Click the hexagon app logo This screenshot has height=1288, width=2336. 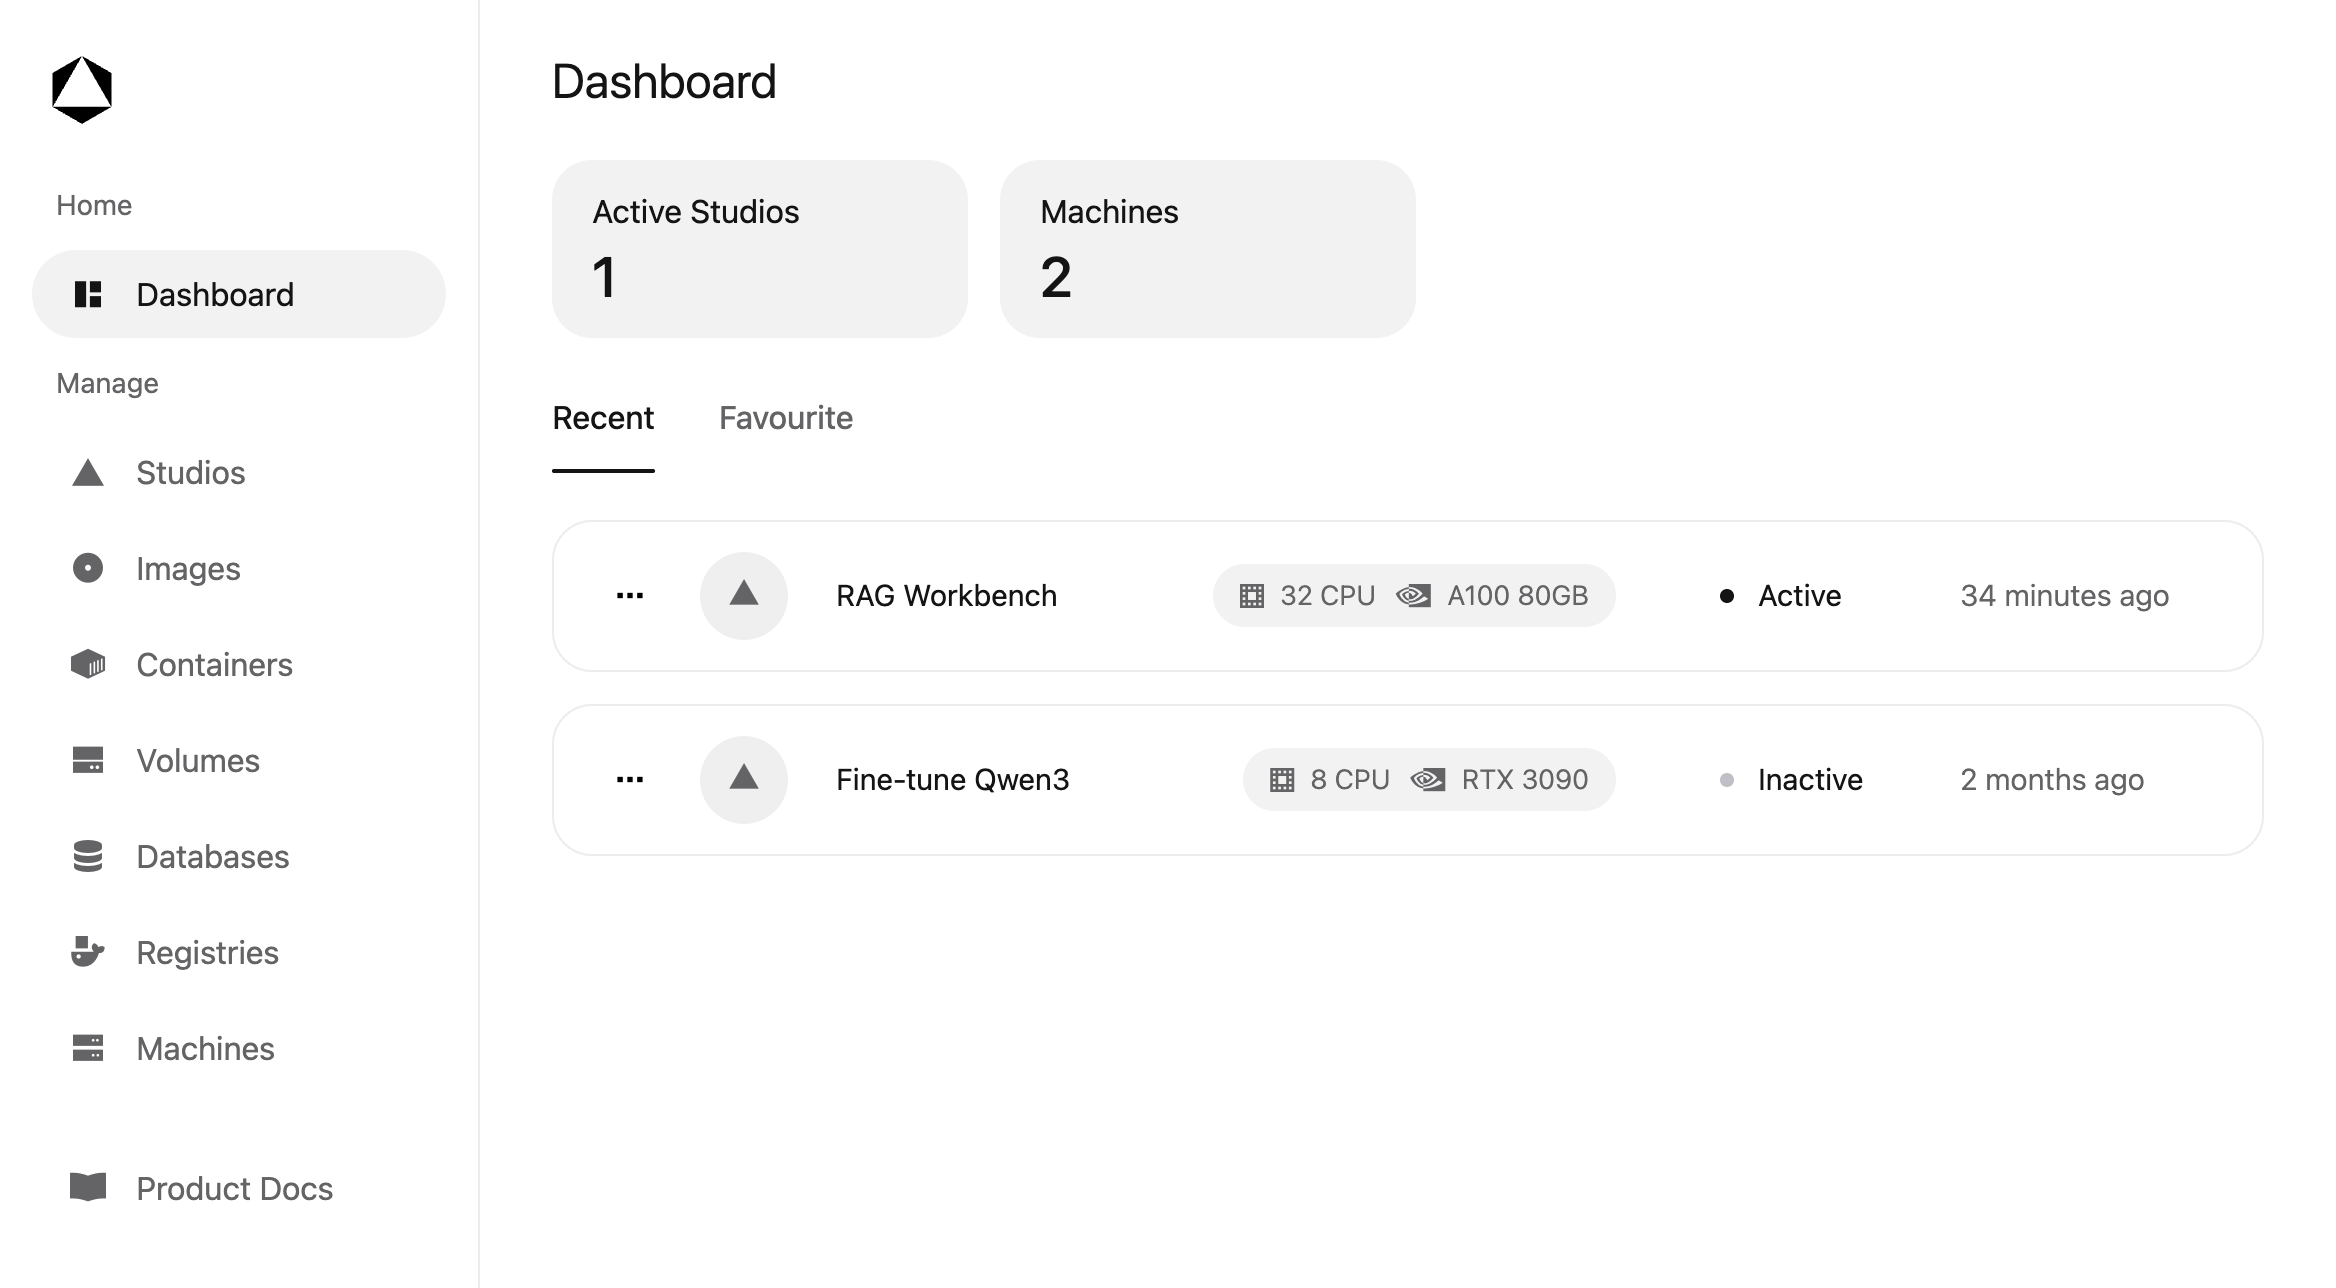click(x=82, y=90)
